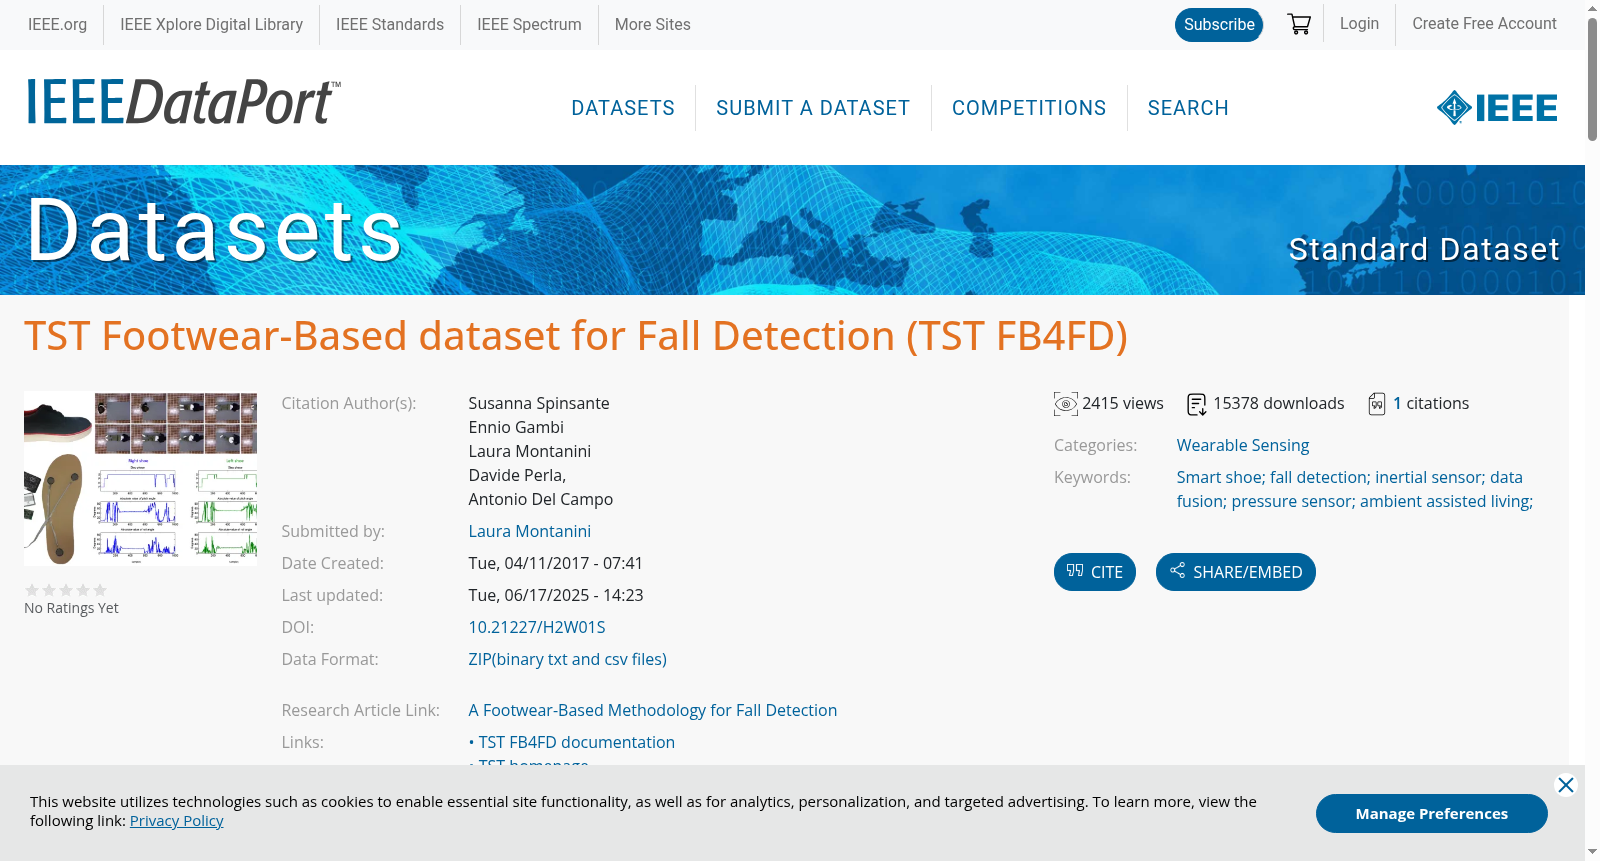Screen dimensions: 1600x861
Task: Open Laura Montanini submitter profile link
Action: click(x=530, y=531)
